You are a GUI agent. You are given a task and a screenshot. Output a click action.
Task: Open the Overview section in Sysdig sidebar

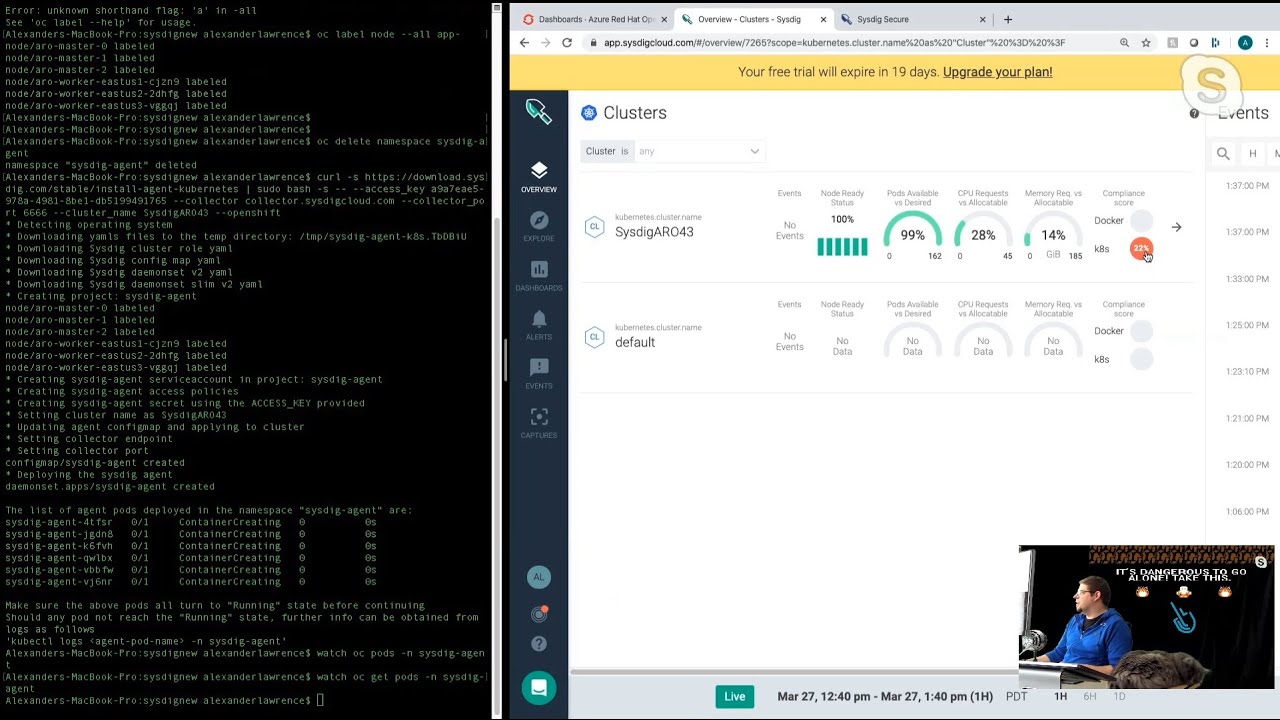pyautogui.click(x=539, y=177)
